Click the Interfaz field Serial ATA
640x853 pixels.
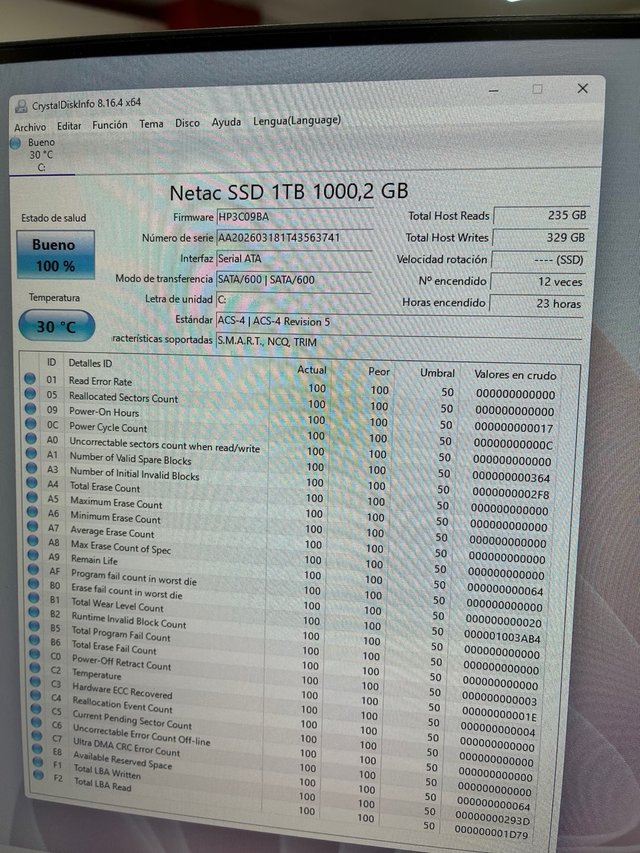tap(294, 258)
